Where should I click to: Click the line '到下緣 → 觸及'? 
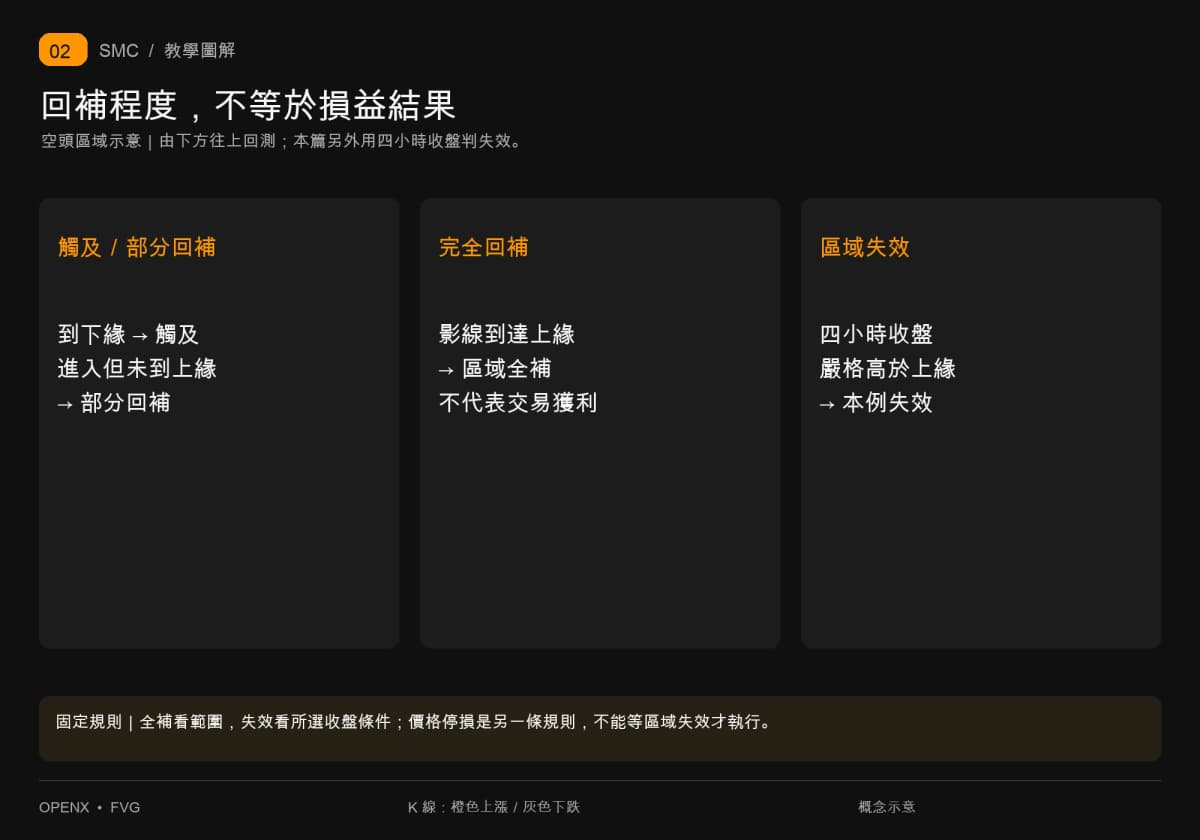point(129,334)
